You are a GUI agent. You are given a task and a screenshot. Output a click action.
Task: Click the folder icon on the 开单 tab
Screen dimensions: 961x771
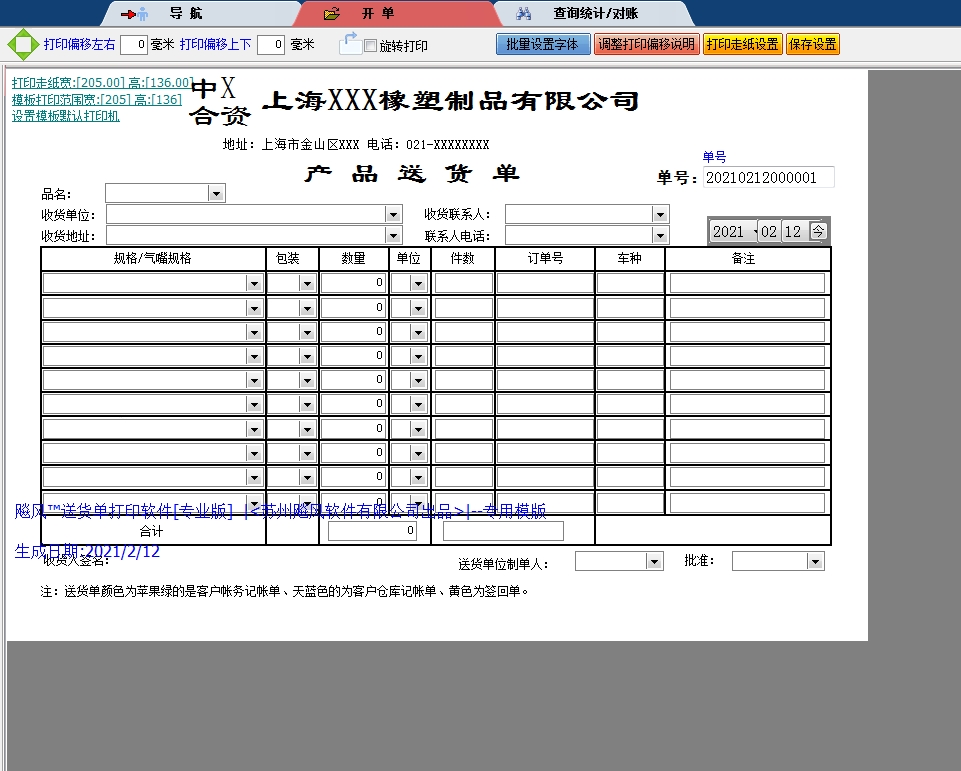pos(330,13)
